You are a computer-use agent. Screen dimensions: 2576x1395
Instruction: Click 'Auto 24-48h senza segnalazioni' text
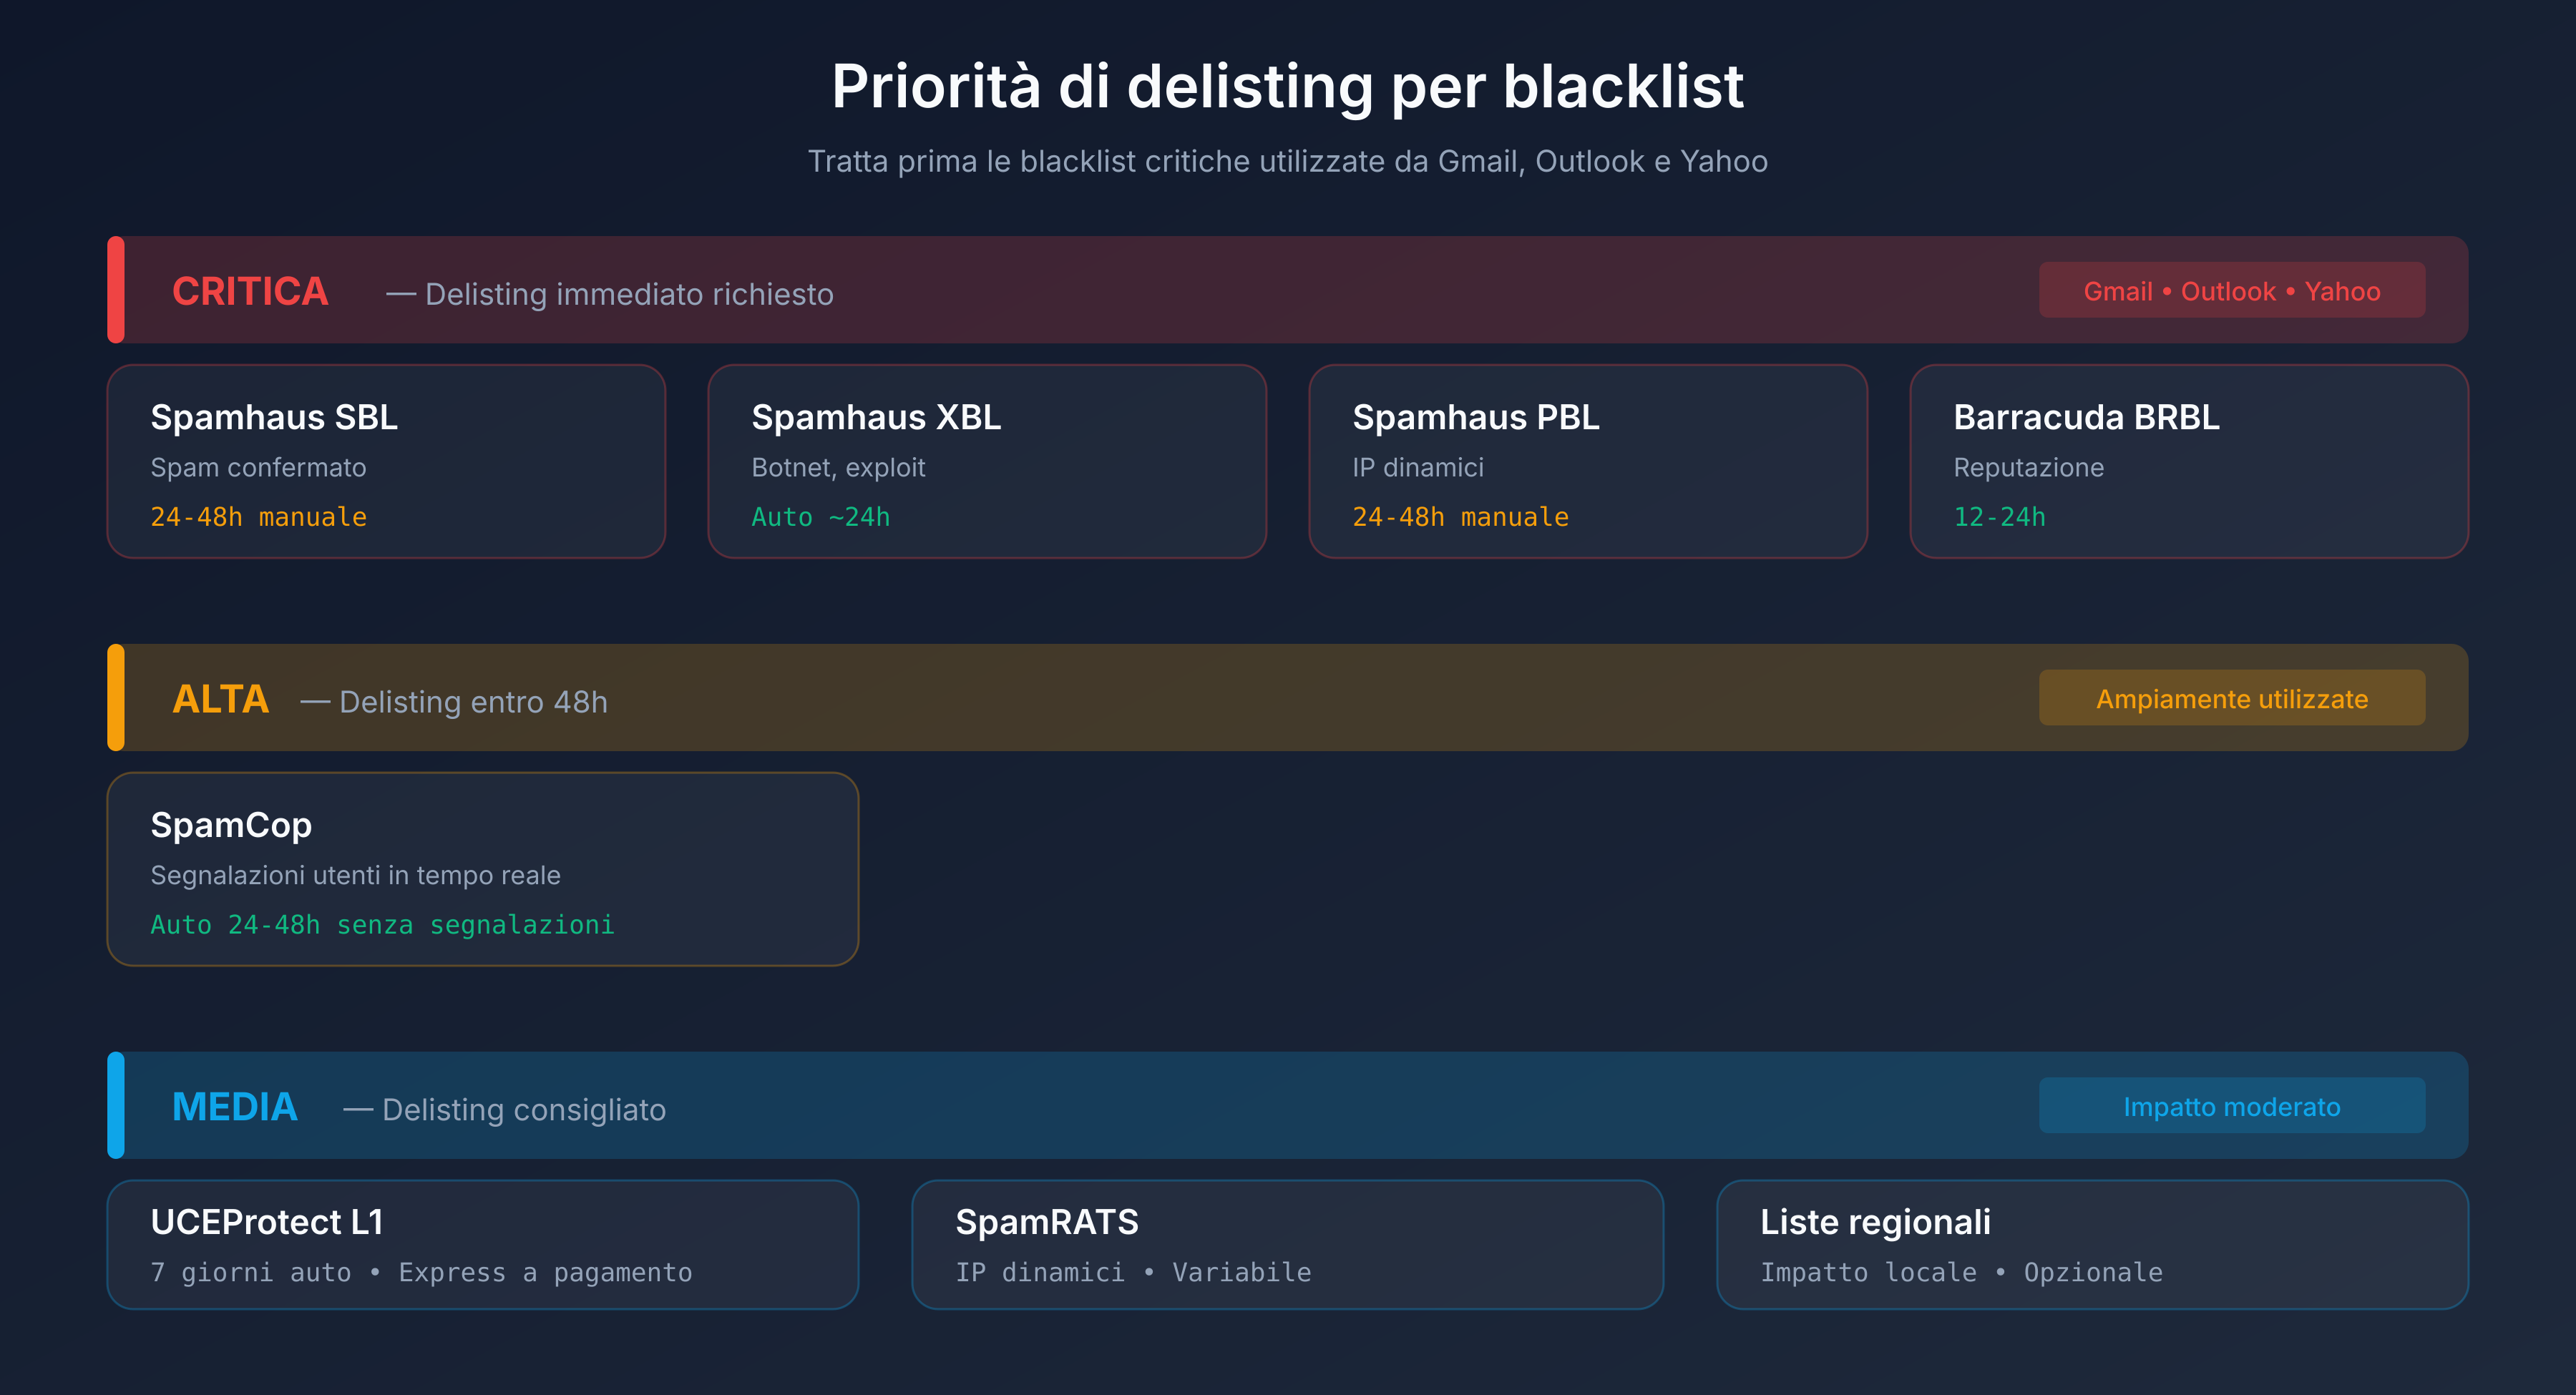(382, 925)
